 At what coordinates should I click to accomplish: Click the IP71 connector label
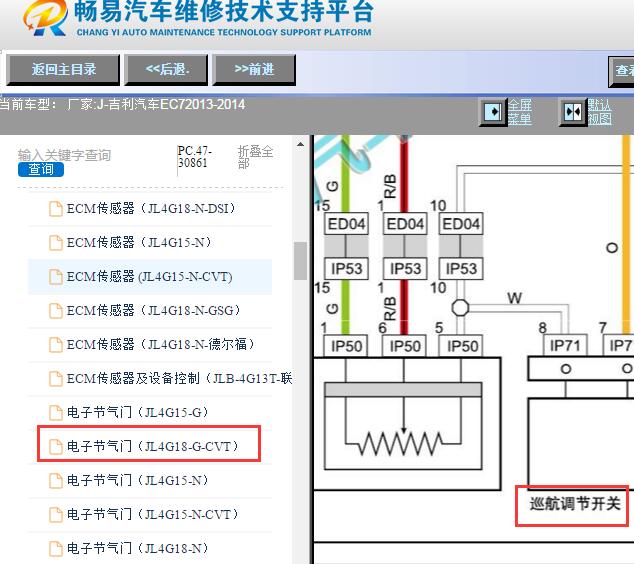[564, 346]
